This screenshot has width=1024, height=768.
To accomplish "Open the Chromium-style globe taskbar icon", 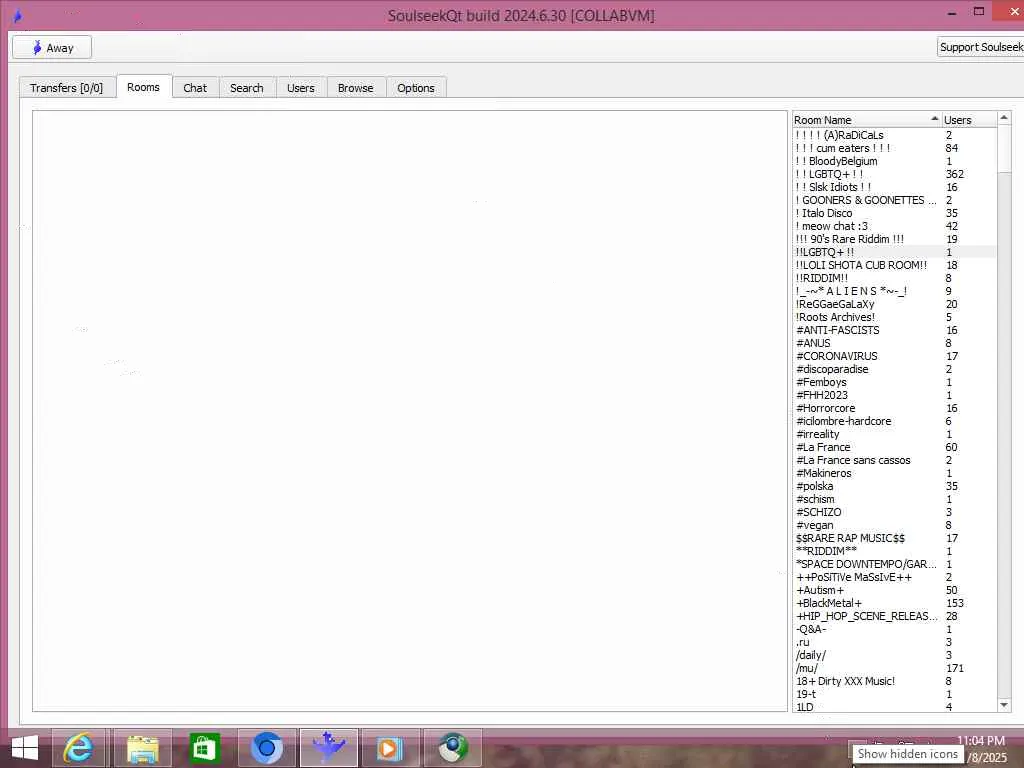I will point(453,748).
